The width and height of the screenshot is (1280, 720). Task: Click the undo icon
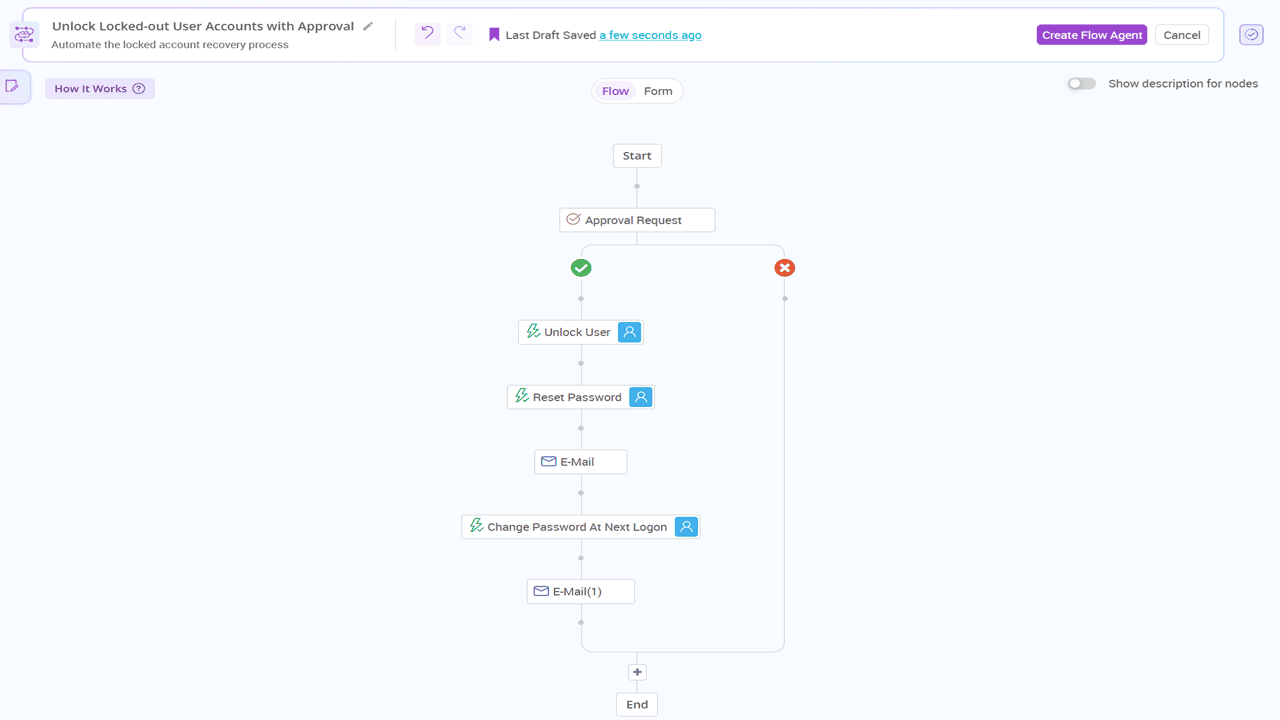(427, 33)
